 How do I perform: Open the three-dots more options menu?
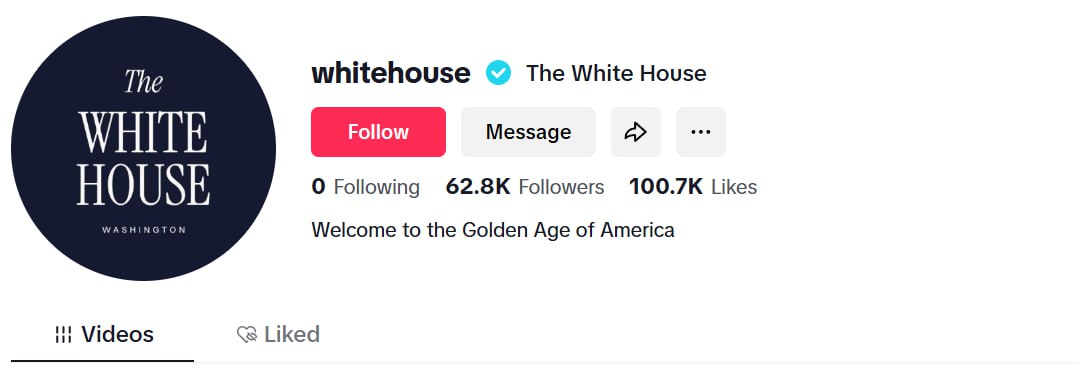point(701,132)
